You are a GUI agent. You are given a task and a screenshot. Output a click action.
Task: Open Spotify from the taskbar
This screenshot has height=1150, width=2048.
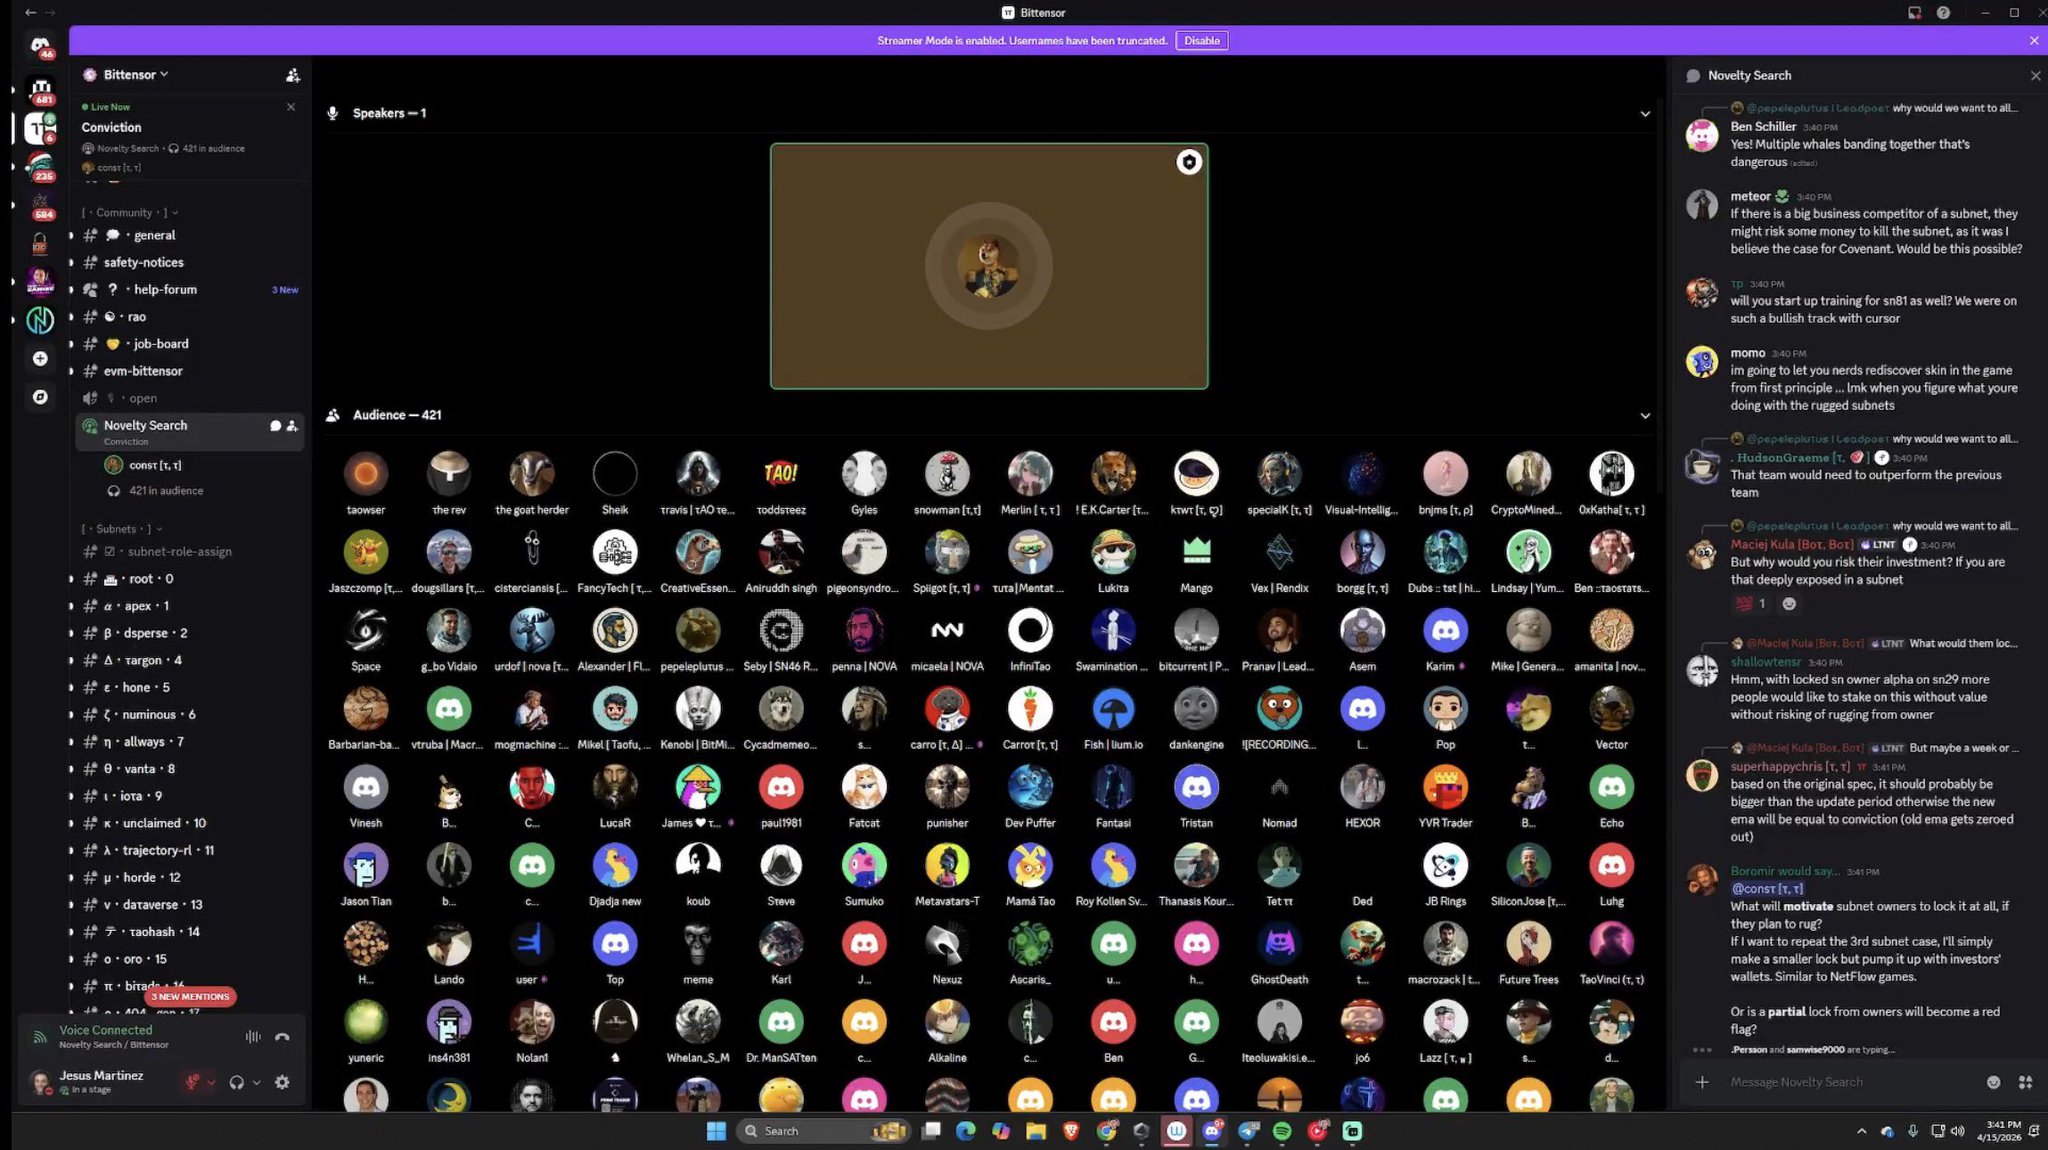[1282, 1131]
